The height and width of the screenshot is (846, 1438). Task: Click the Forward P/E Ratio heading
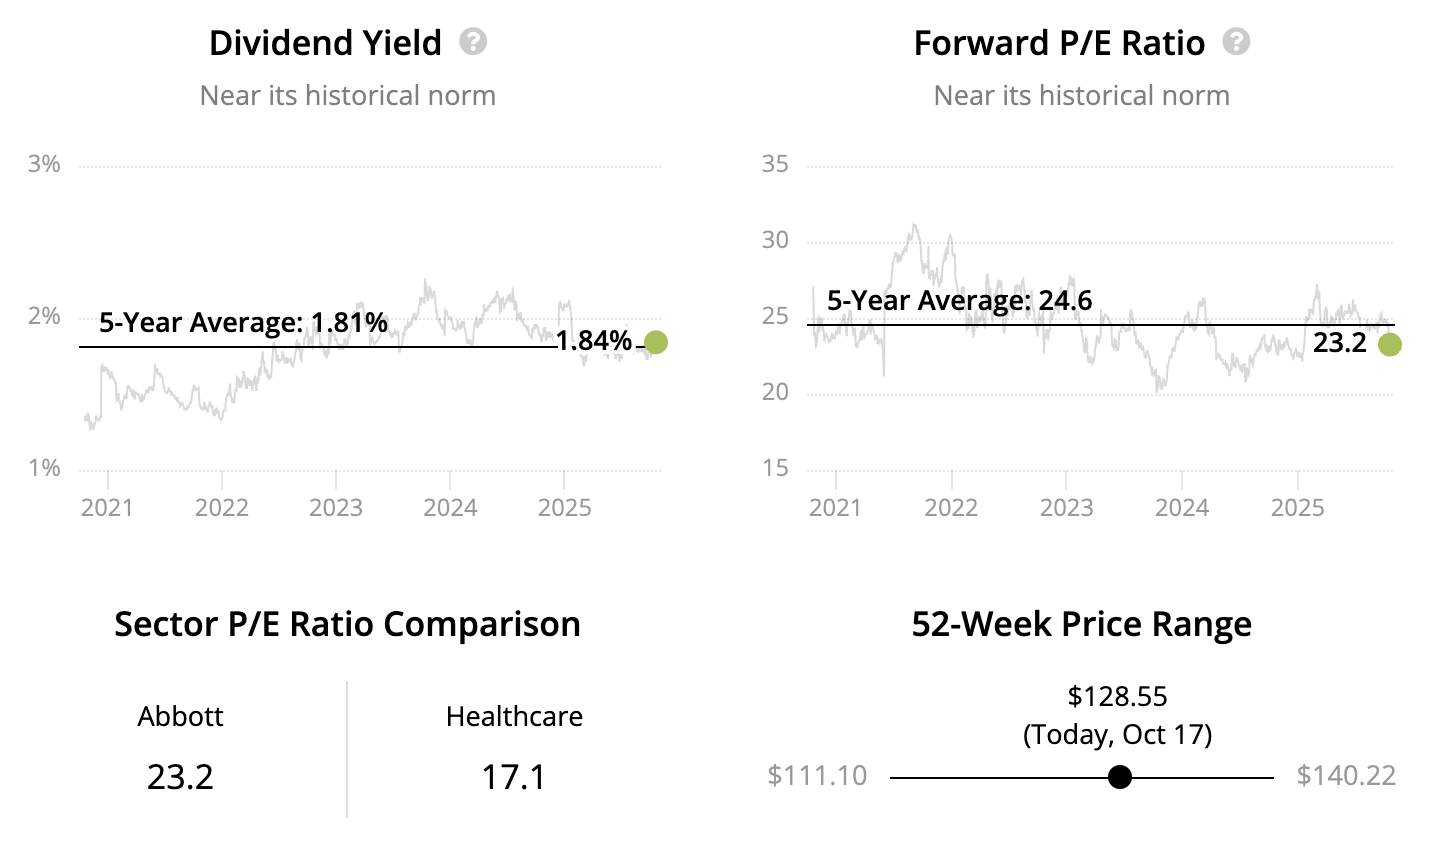1059,43
